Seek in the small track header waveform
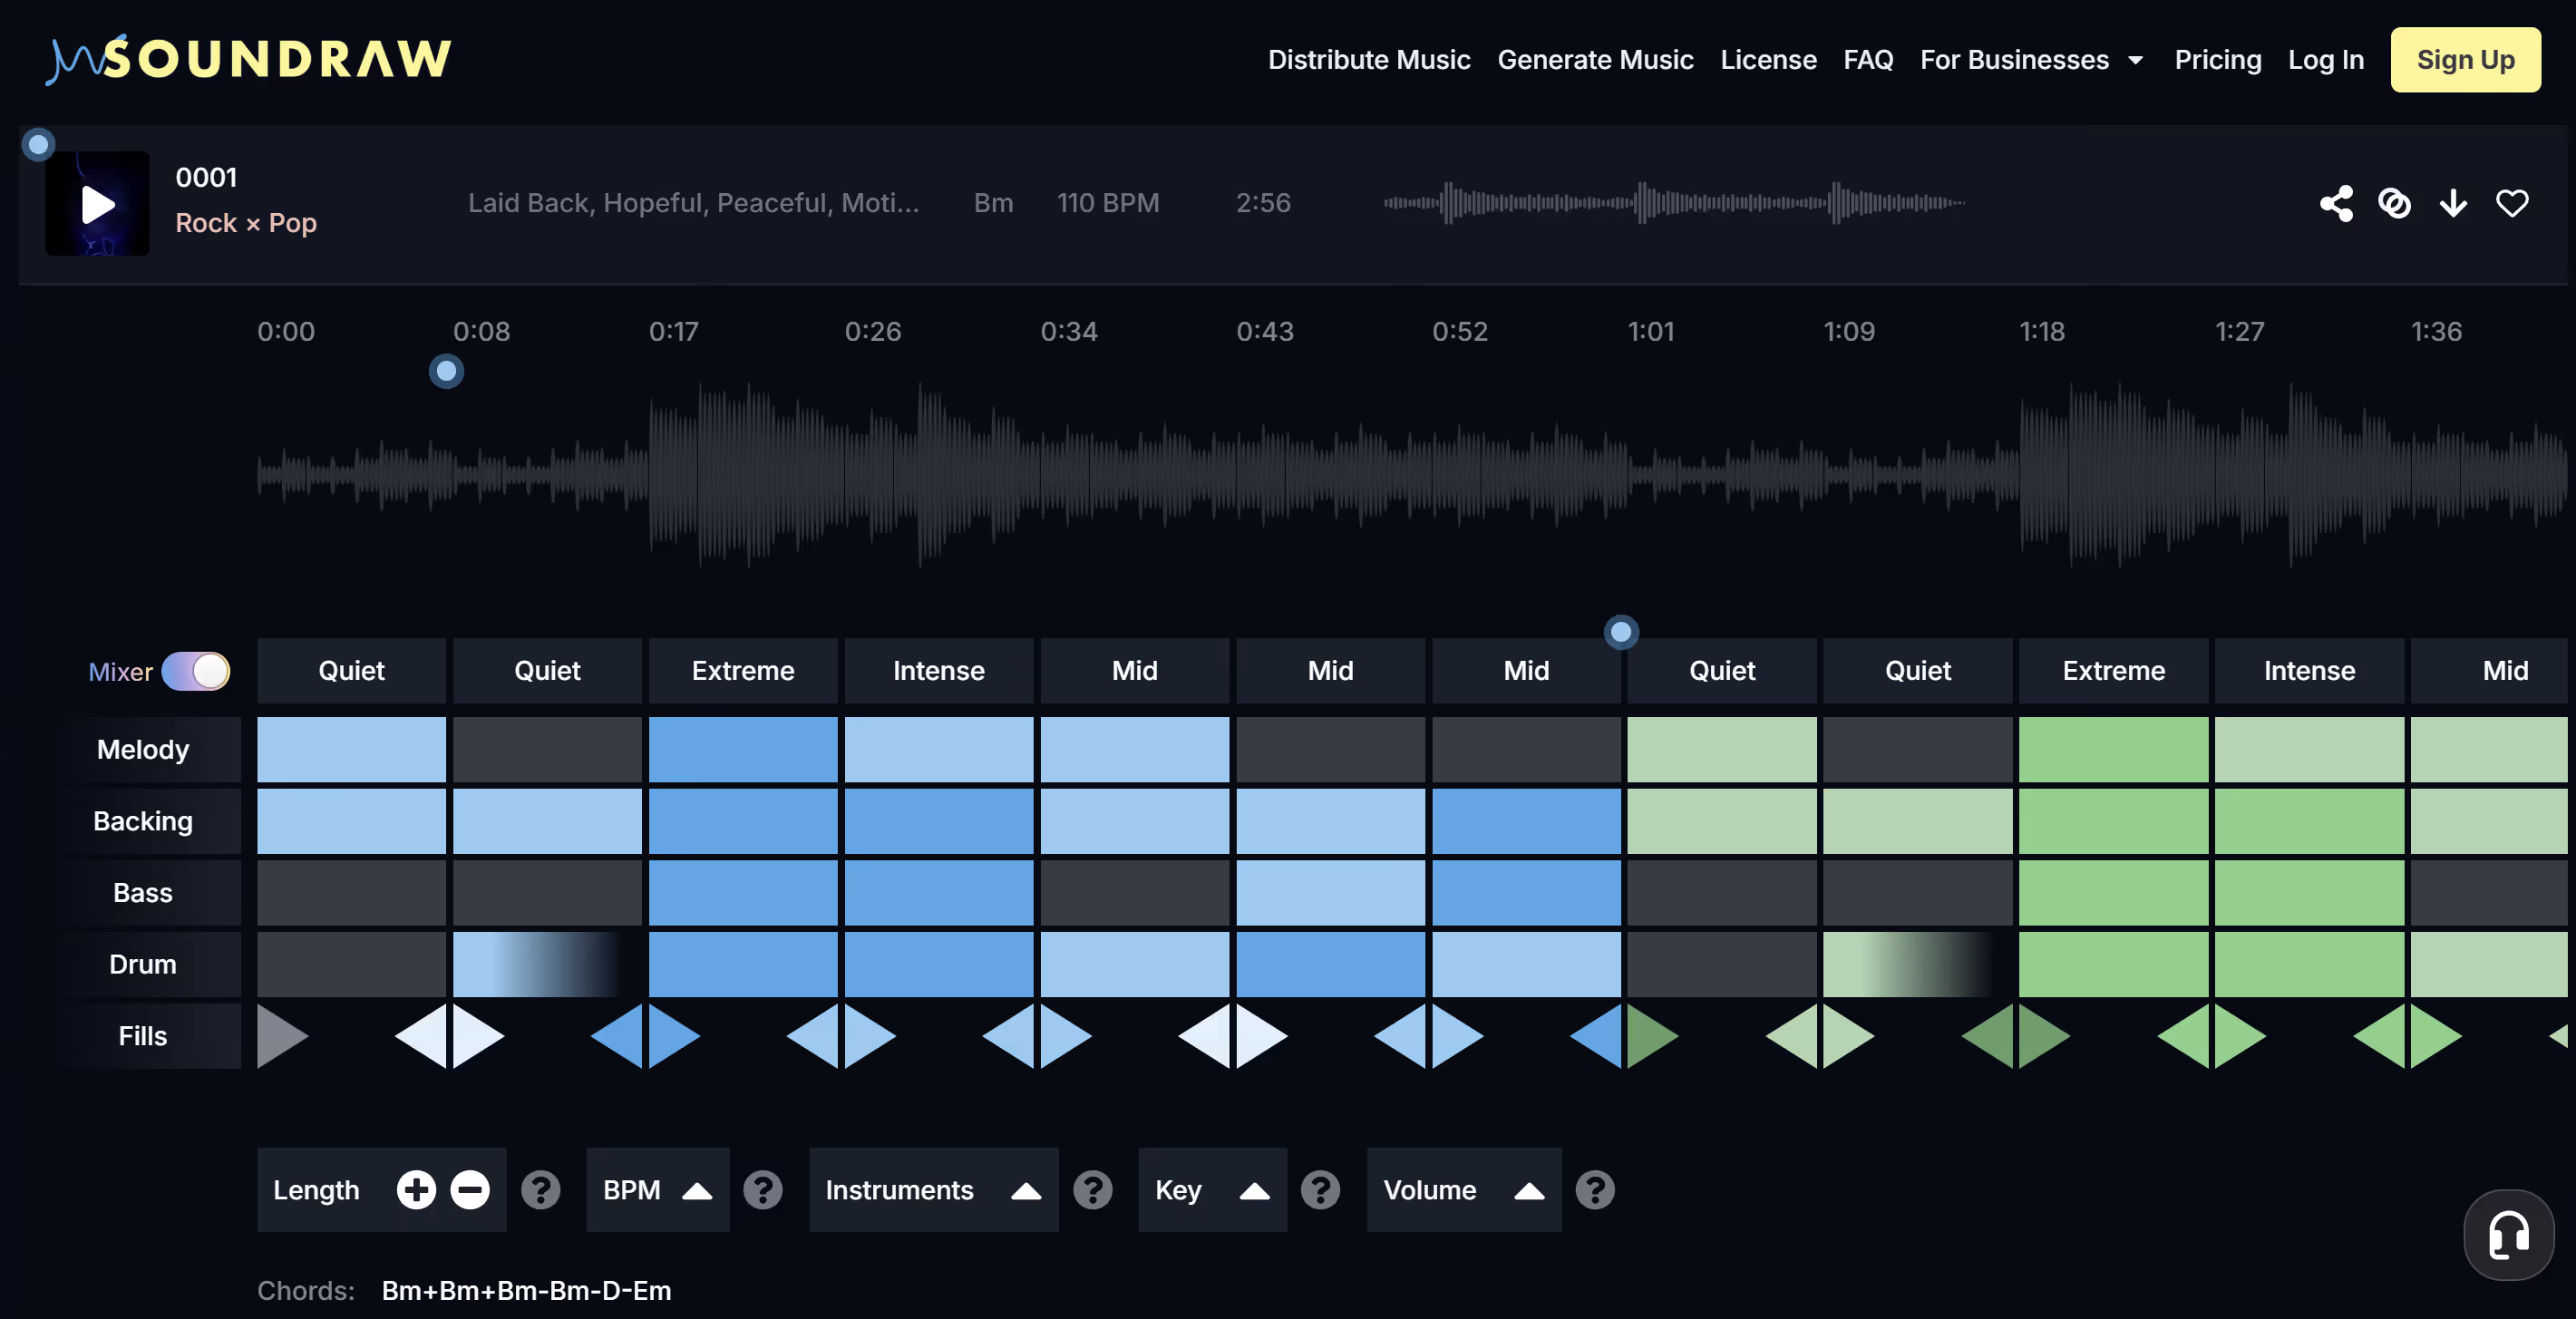 (1674, 202)
